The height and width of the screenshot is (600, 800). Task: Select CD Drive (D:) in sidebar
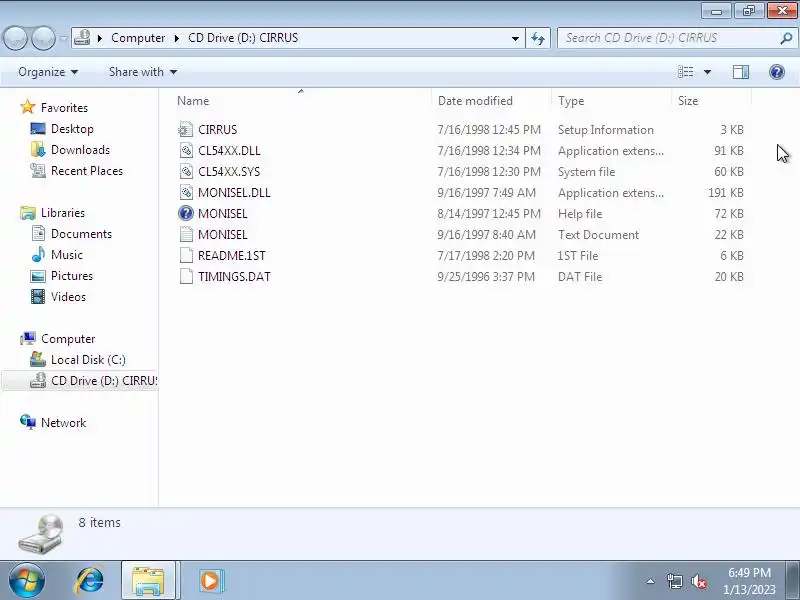click(x=104, y=381)
